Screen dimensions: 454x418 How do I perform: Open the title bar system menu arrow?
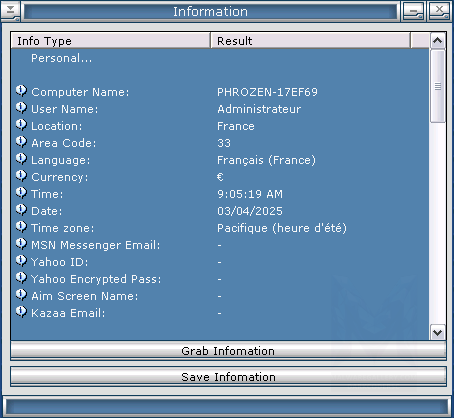tap(10, 11)
